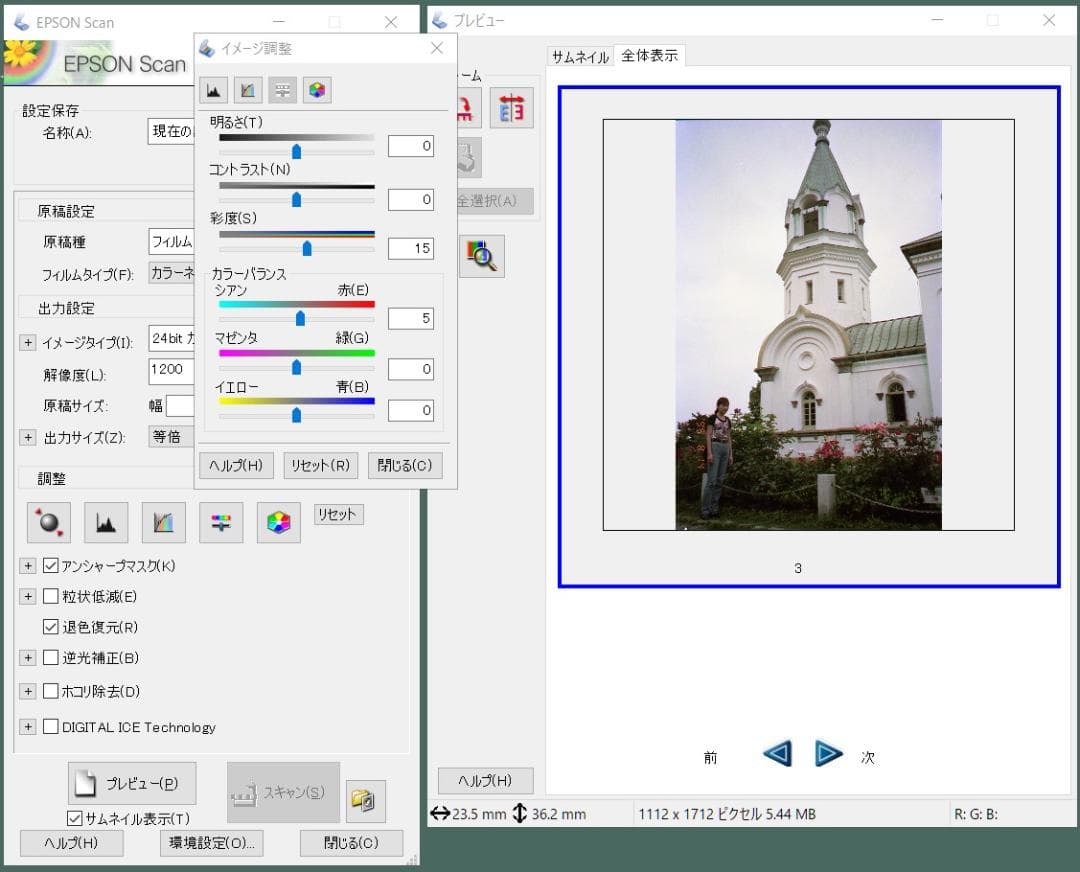Click リセット button in イメージ調整 dialog
Screen dimensions: 1080x872
coord(320,466)
